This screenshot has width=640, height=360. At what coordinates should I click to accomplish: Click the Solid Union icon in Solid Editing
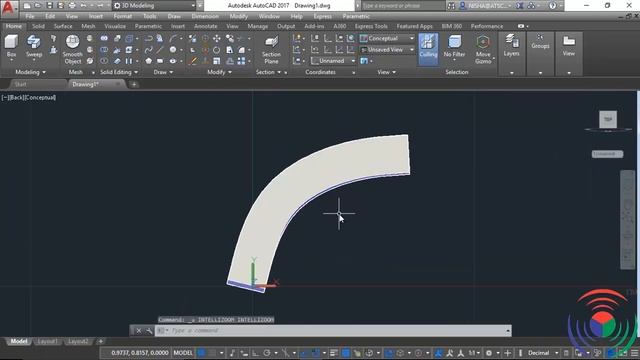coord(104,38)
